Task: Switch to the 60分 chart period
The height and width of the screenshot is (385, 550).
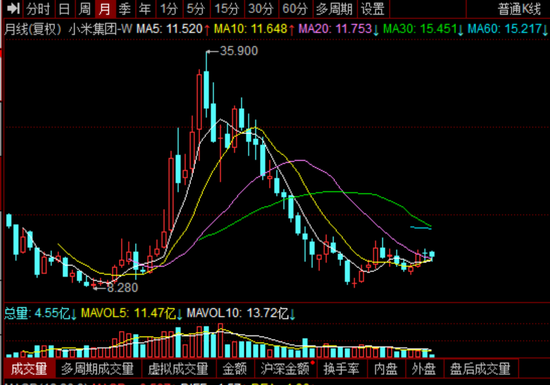Action: click(295, 8)
